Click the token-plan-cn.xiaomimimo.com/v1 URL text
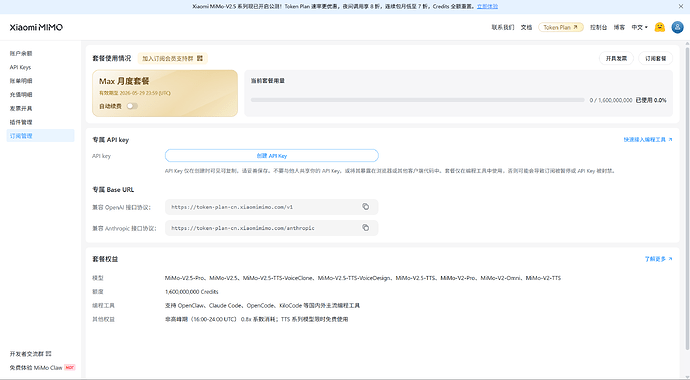Viewport: 690px width, 380px height. [232, 207]
